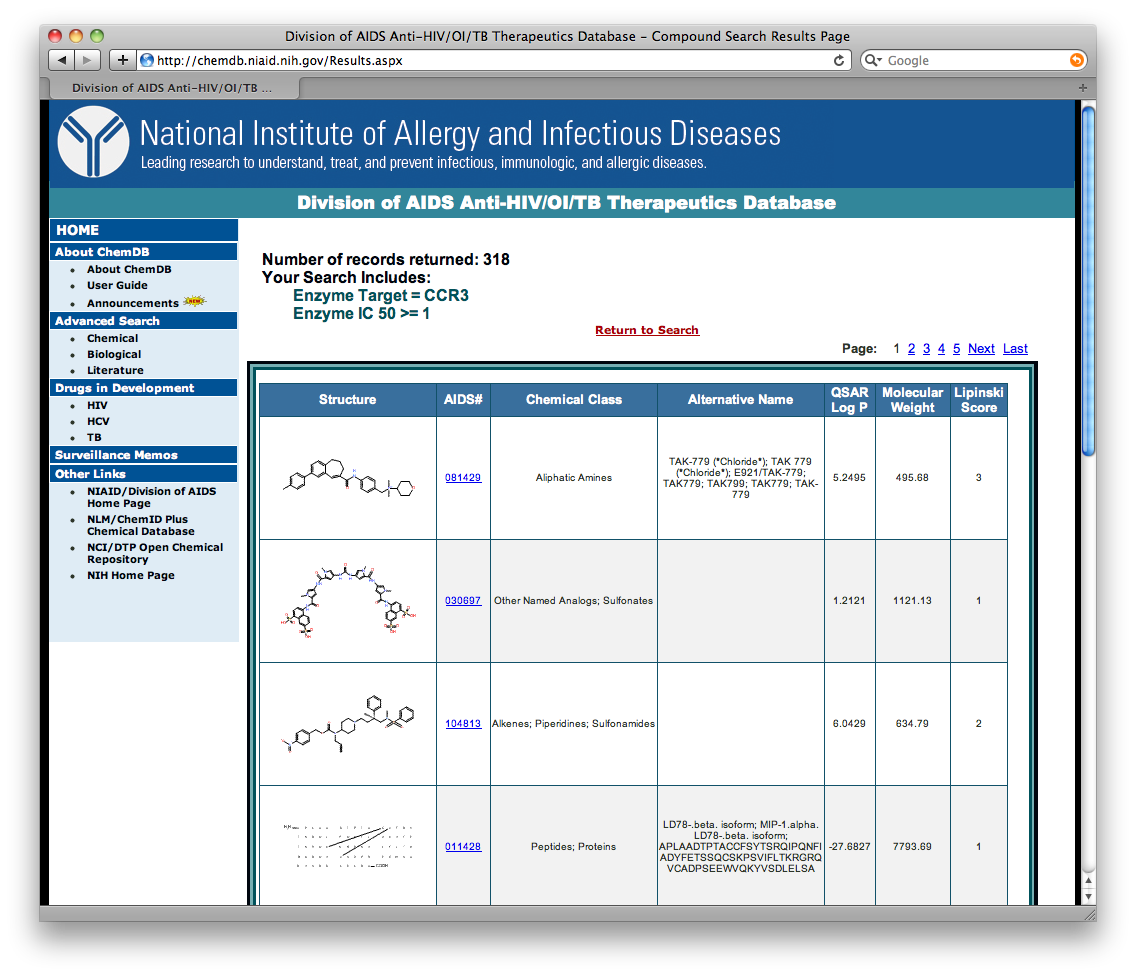Focus the URL address field
The height and width of the screenshot is (976, 1136).
(x=493, y=61)
